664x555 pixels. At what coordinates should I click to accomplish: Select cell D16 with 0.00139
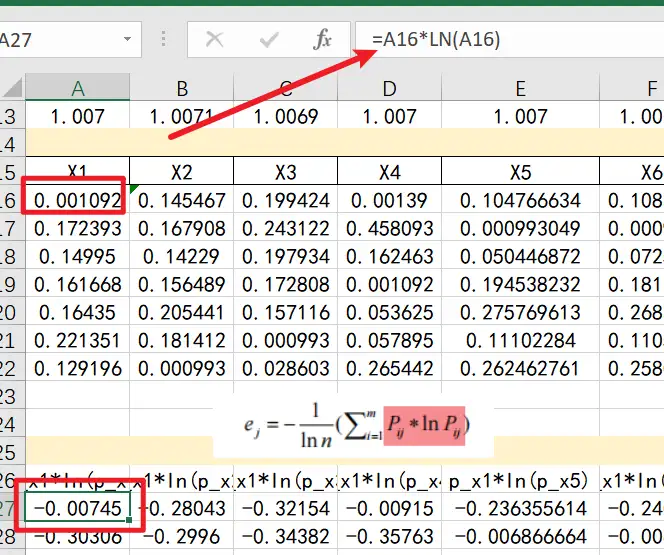[390, 200]
